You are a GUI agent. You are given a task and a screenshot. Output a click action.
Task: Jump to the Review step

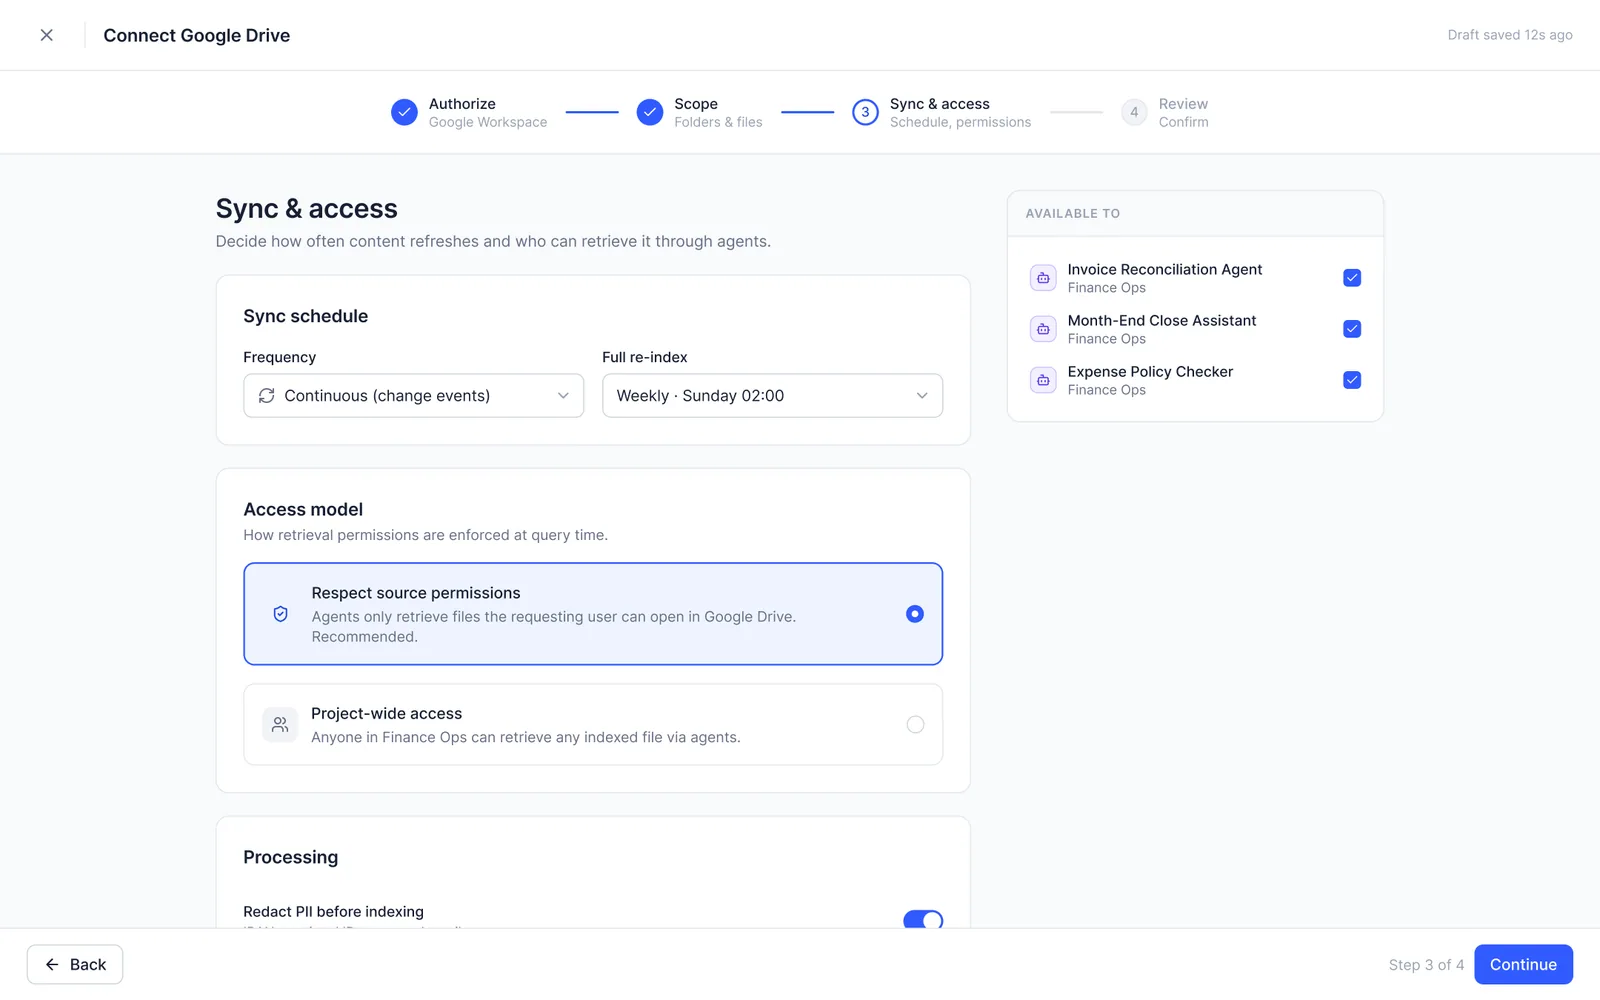pyautogui.click(x=1165, y=112)
